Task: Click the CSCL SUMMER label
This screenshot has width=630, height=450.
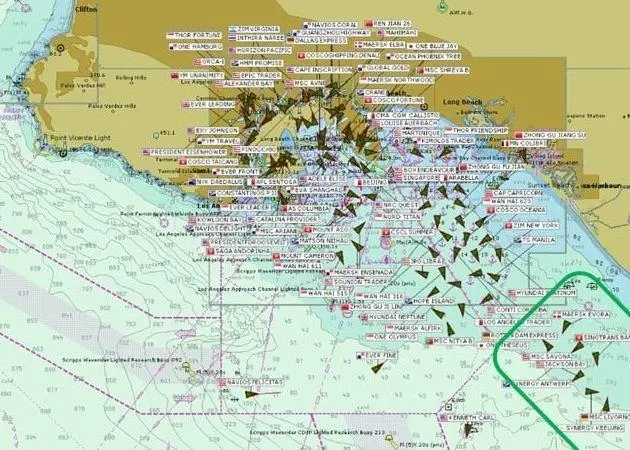Action: point(408,233)
